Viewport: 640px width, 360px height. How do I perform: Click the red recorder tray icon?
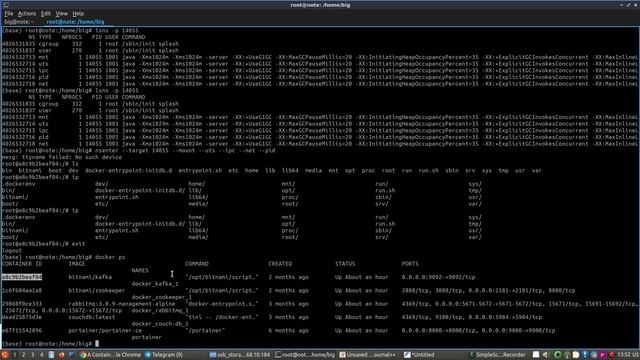click(x=612, y=355)
